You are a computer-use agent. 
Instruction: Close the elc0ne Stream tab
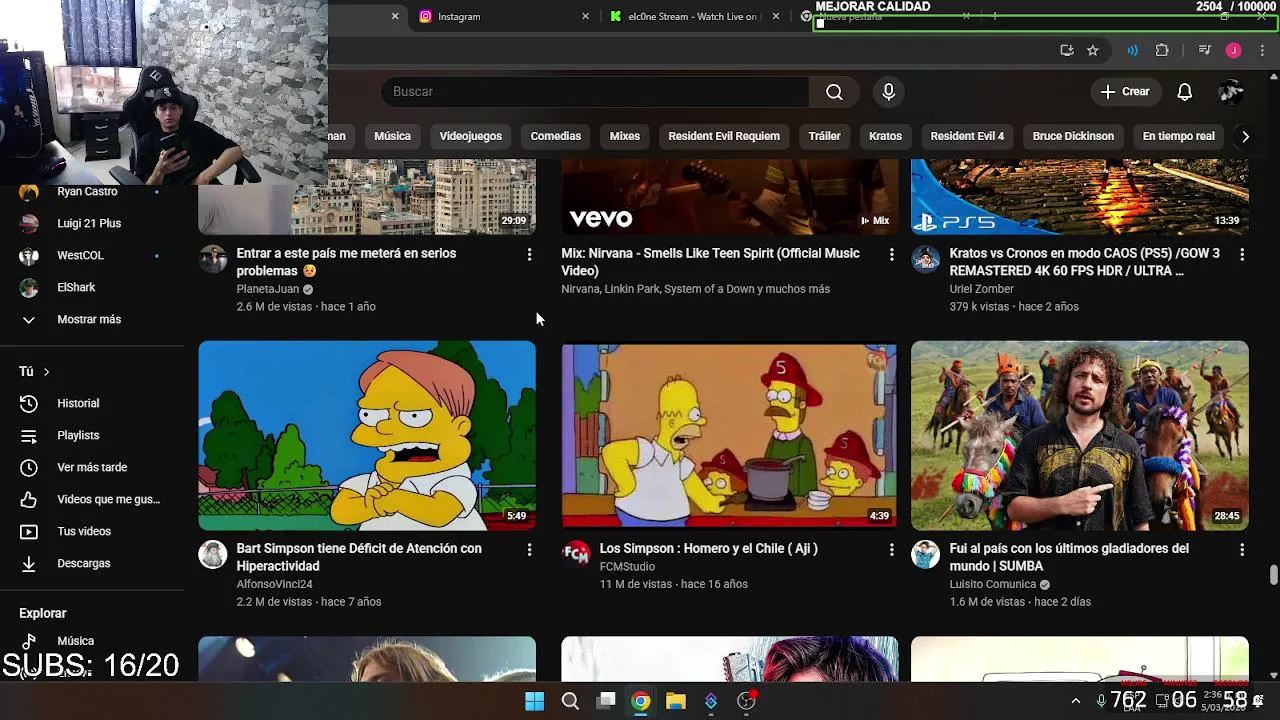click(775, 16)
